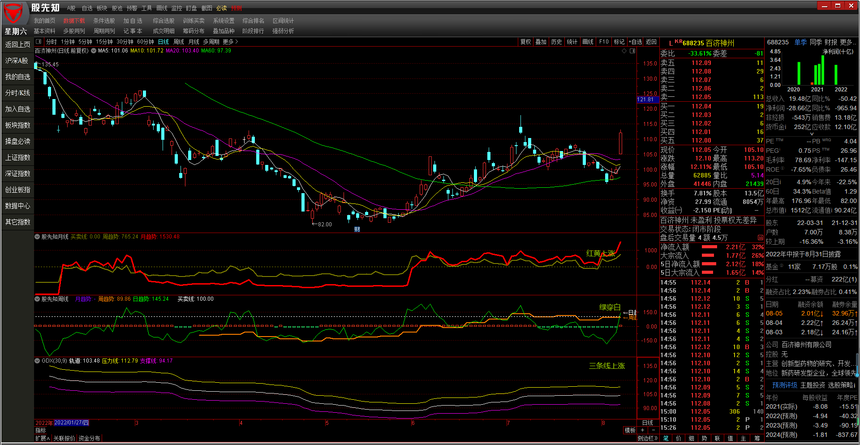Screen dimensions: 860x445
Task: Select the 月线 monthly chart tab
Action: 194,42
